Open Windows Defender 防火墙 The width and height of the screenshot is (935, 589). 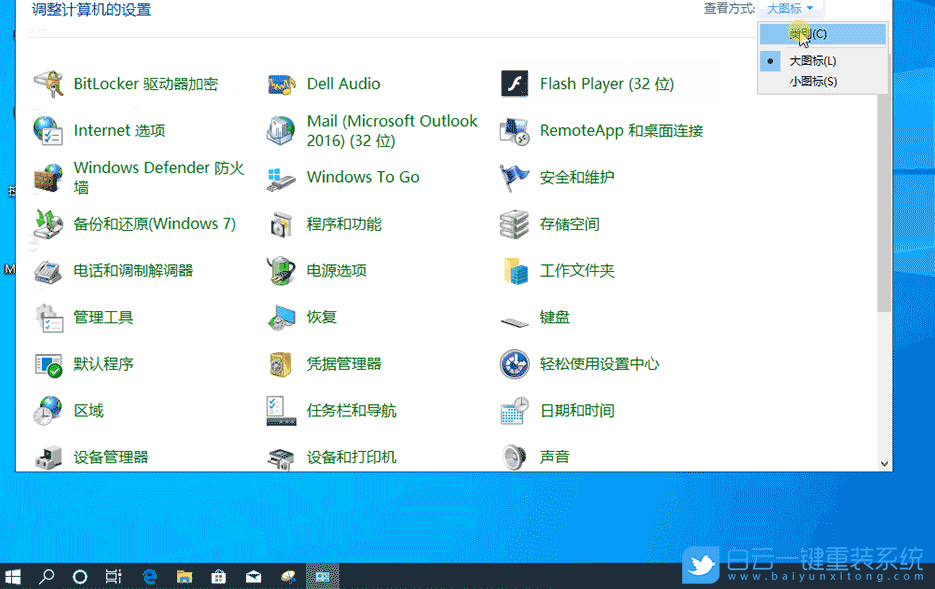pyautogui.click(x=155, y=177)
